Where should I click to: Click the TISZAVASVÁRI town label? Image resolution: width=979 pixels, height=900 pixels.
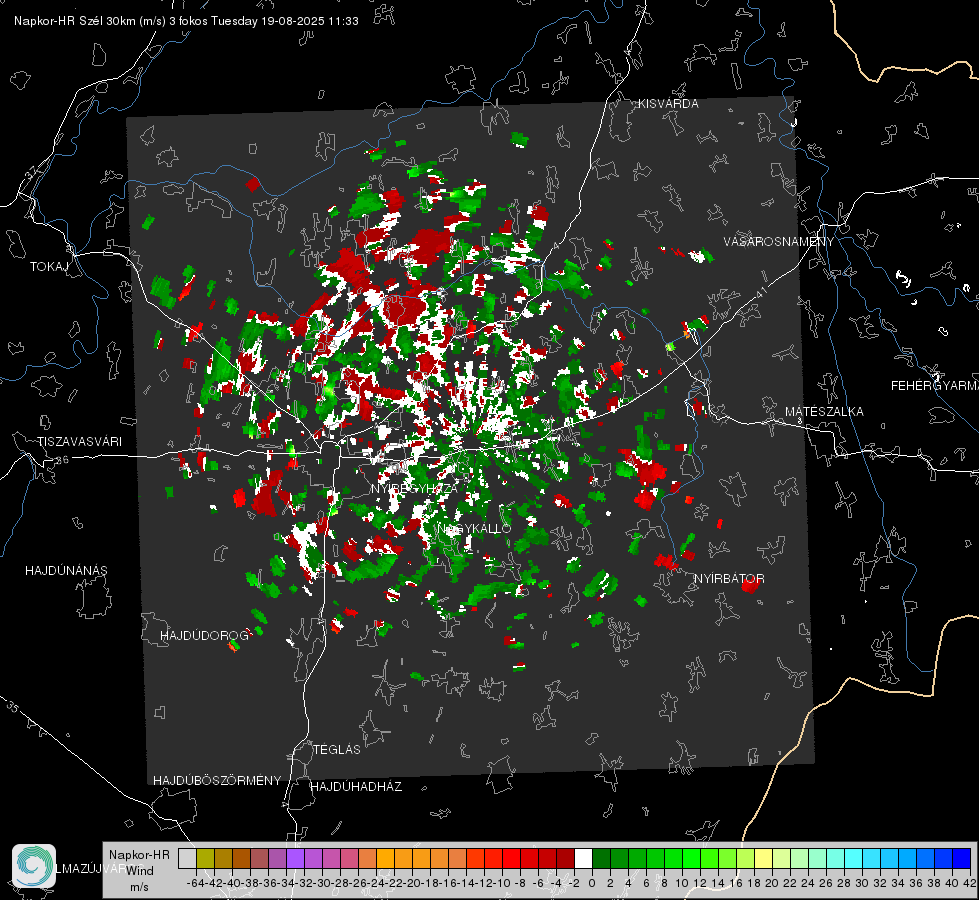(79, 442)
